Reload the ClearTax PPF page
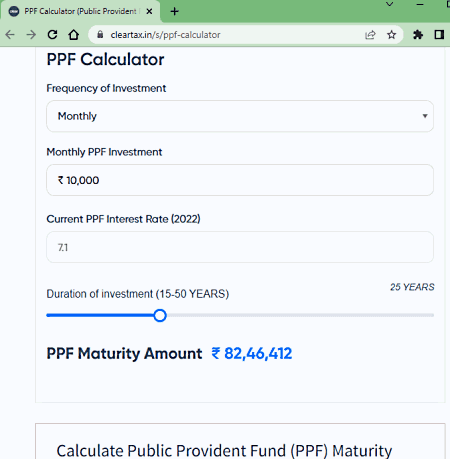450x459 pixels. [52, 35]
